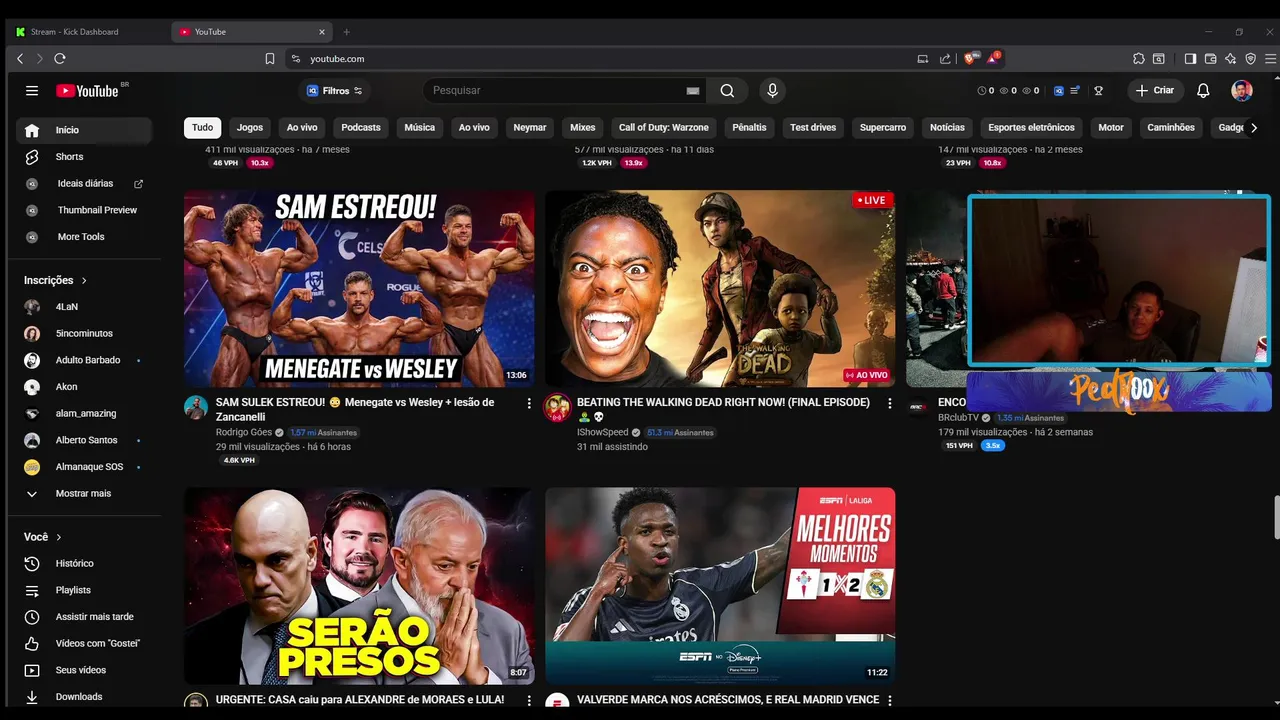
Task: Reload the page
Action: [60, 59]
